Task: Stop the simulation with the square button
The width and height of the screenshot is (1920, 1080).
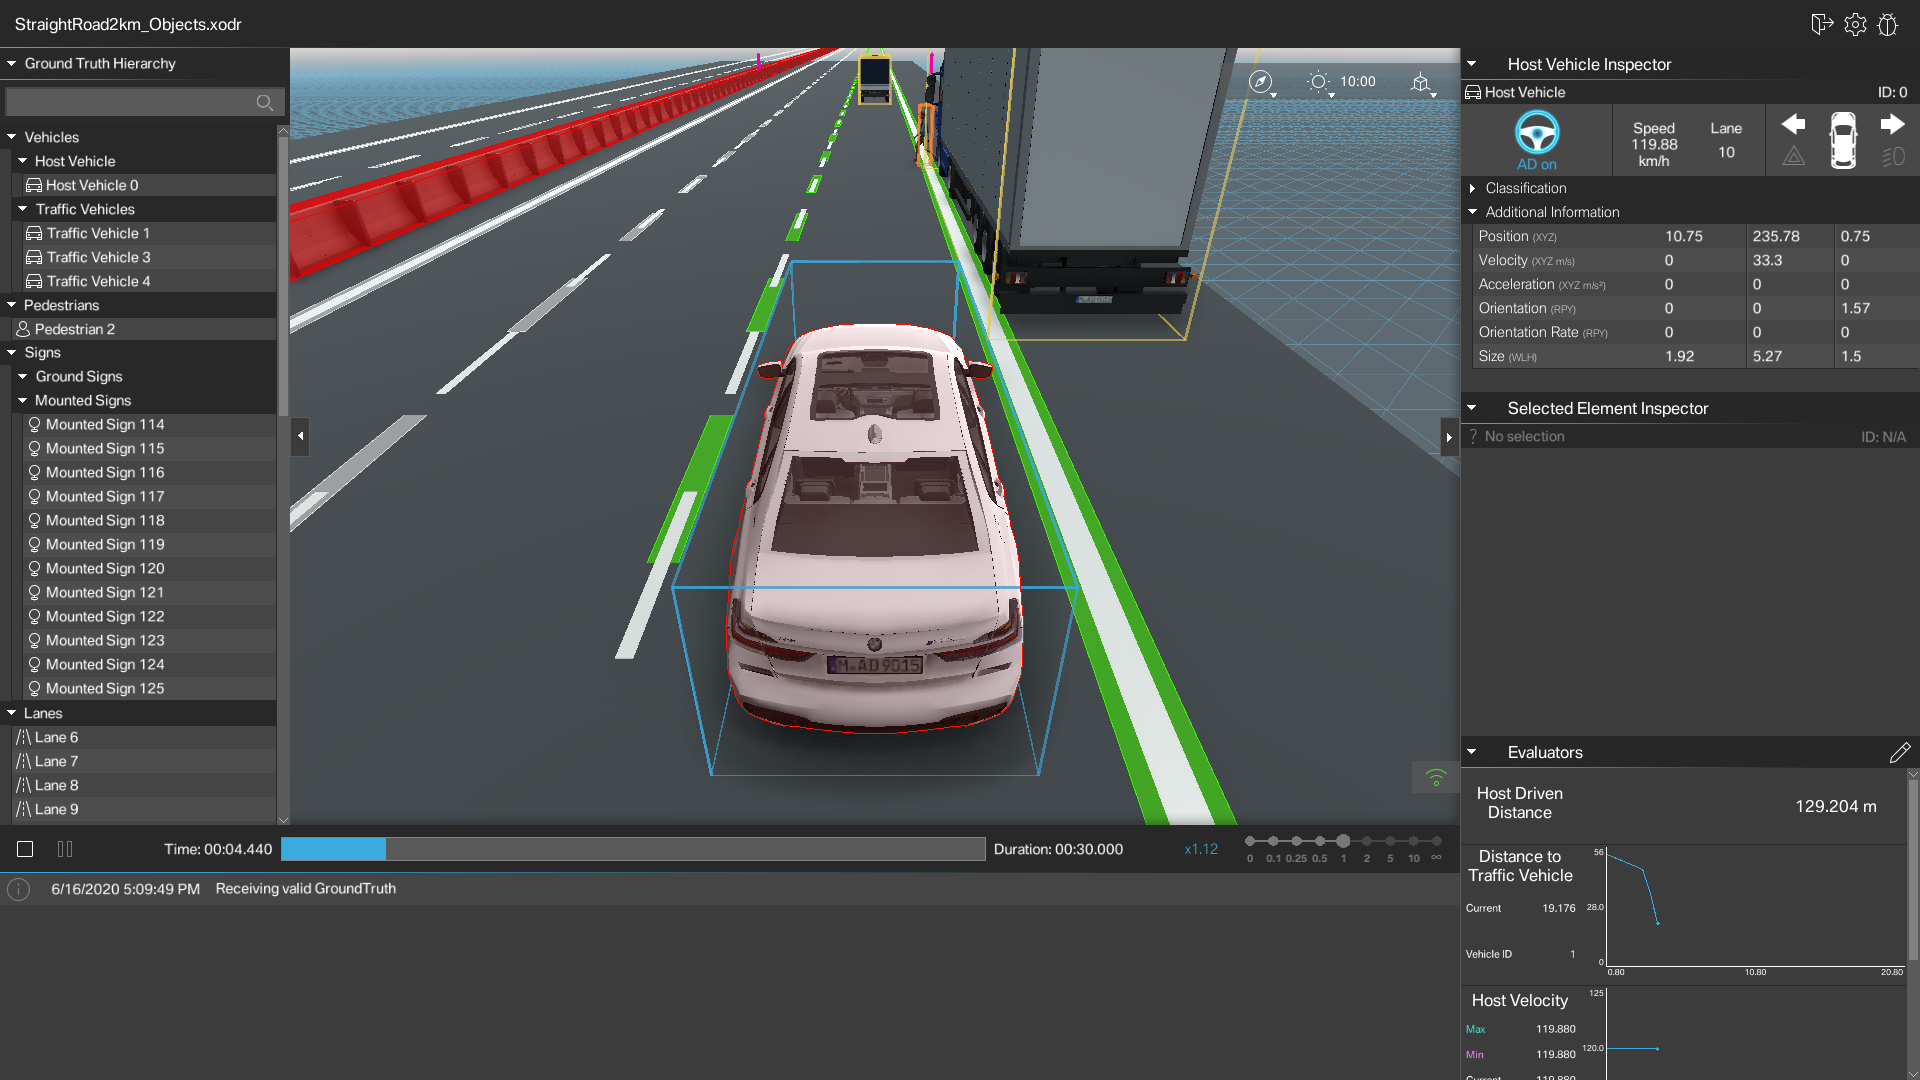Action: (x=24, y=849)
